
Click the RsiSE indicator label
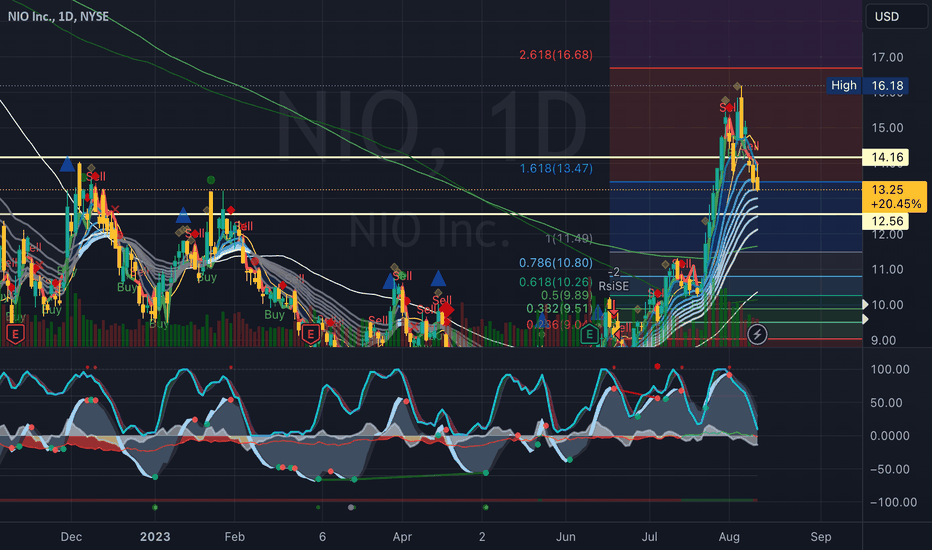coord(613,286)
